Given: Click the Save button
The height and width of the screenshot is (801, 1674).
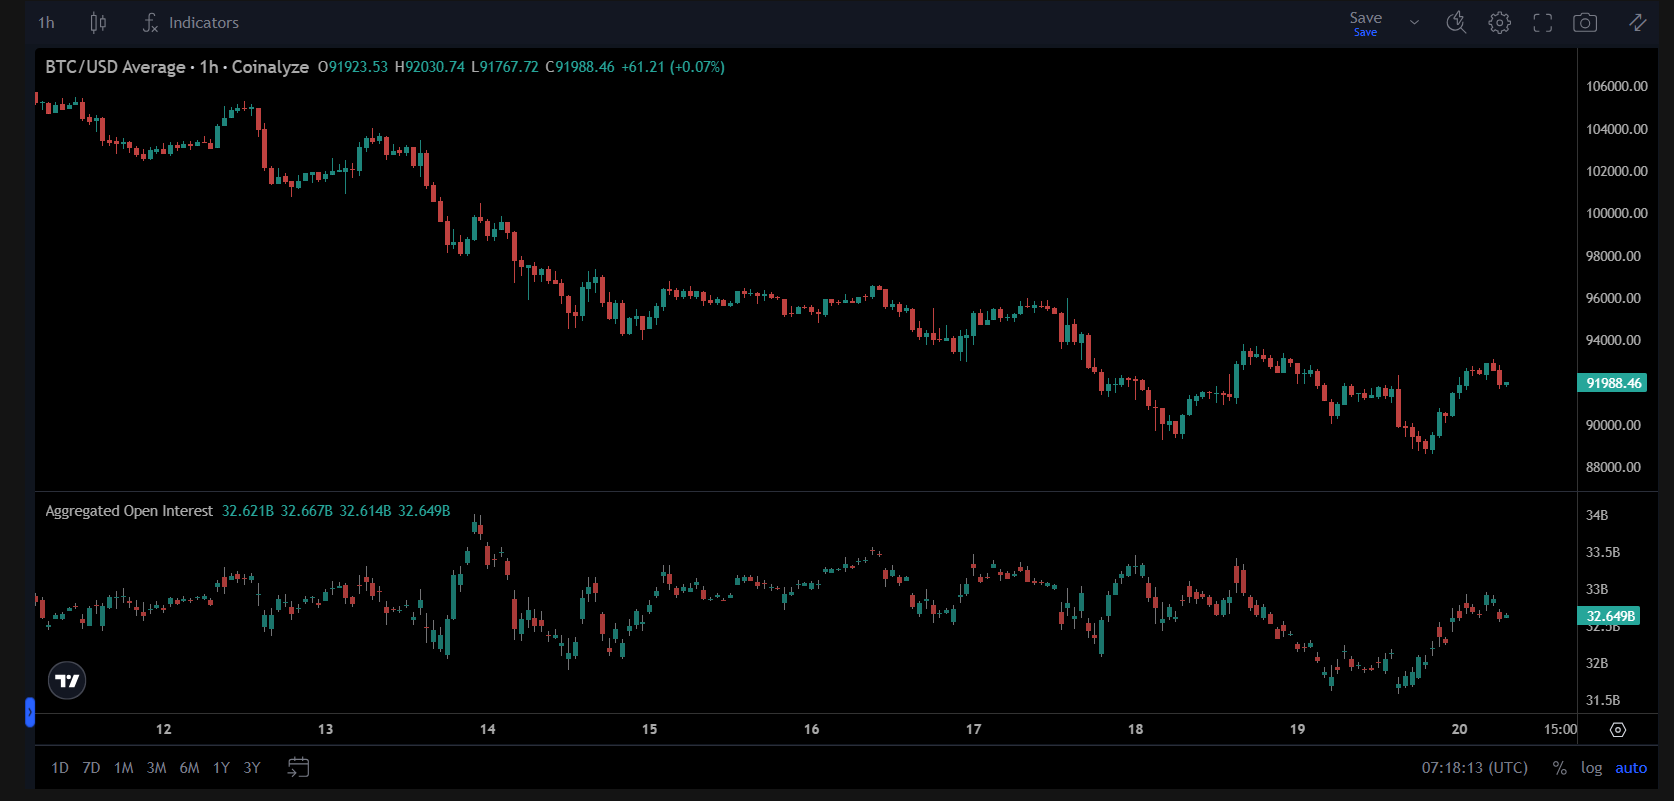Looking at the screenshot, I should [1365, 23].
